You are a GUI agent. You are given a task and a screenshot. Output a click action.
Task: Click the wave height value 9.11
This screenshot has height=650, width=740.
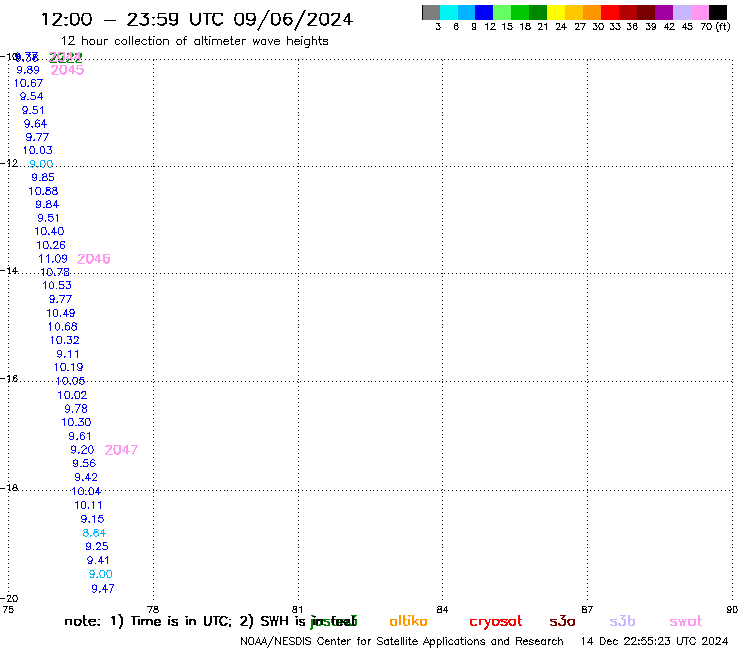point(68,354)
